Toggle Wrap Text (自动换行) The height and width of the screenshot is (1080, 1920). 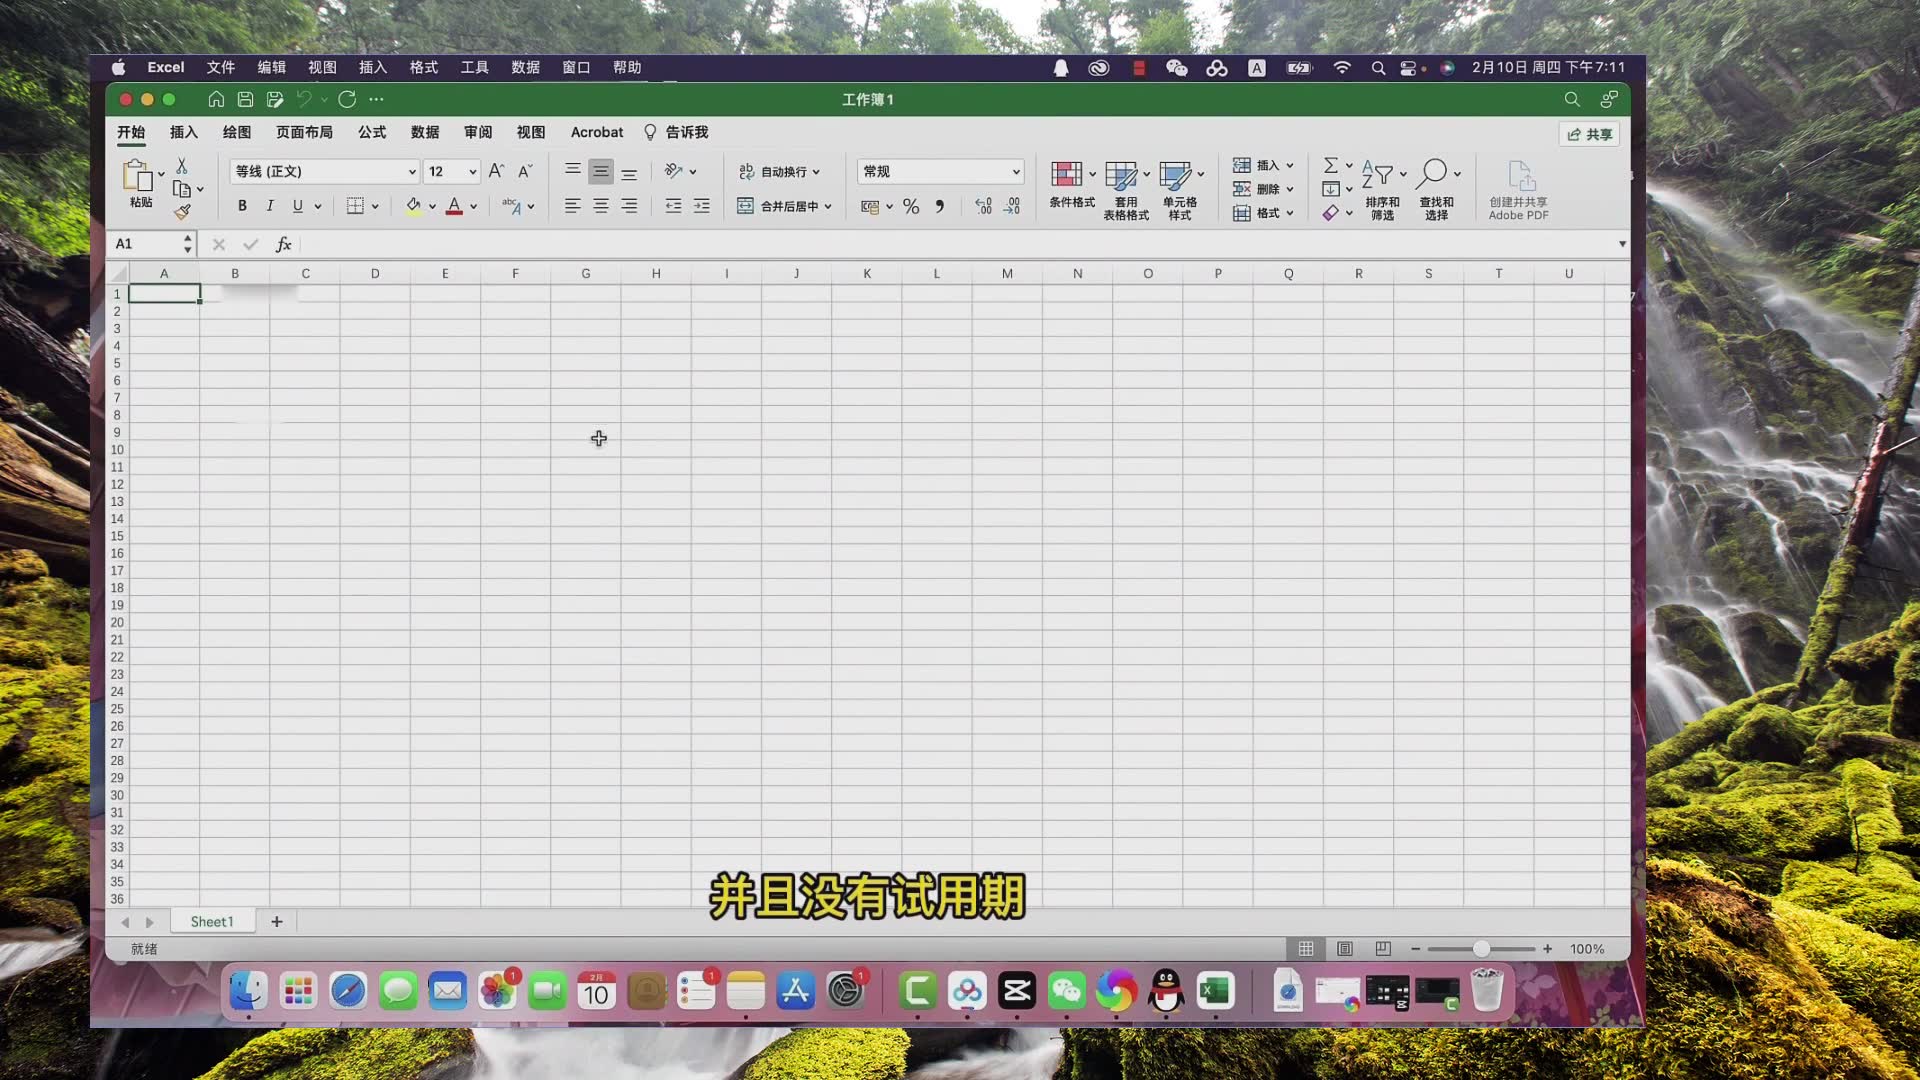click(x=779, y=171)
